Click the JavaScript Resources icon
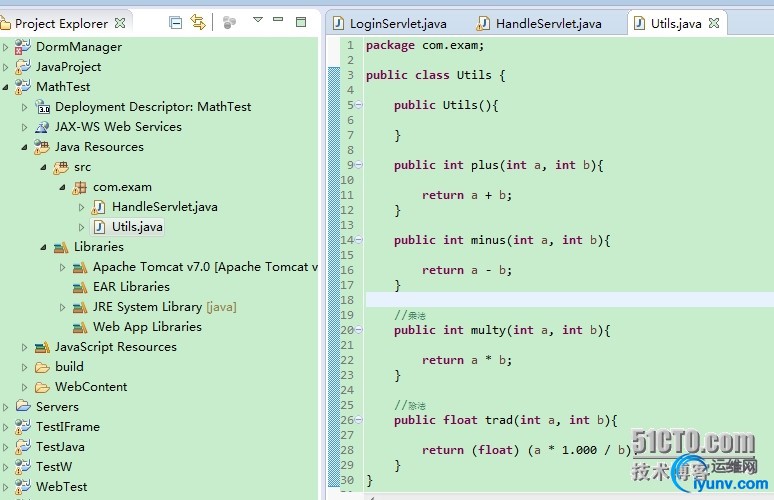The image size is (774, 500). point(42,347)
